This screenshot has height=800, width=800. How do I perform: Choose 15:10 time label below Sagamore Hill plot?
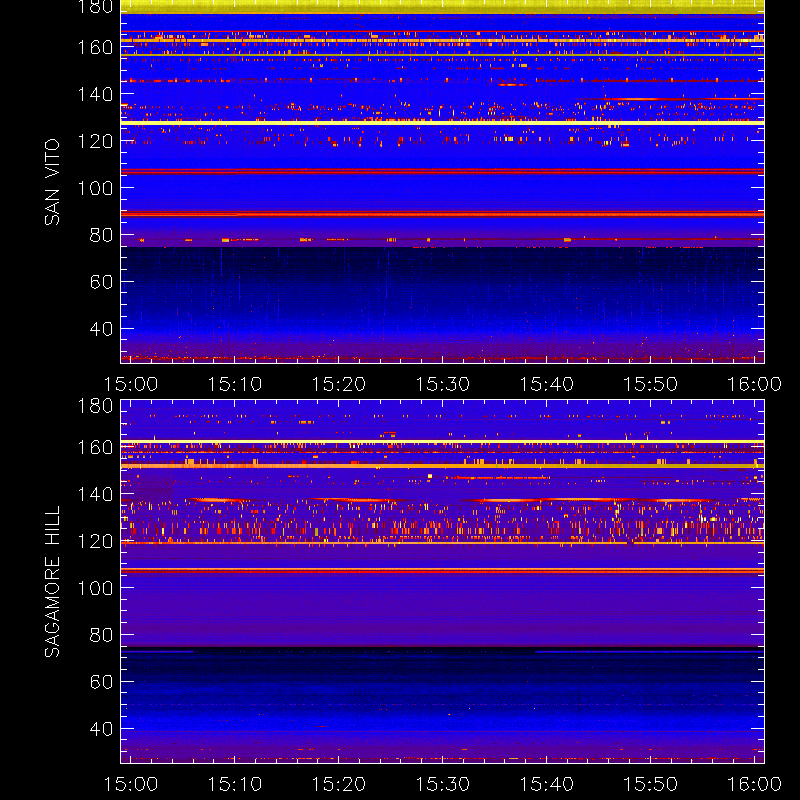[235, 784]
